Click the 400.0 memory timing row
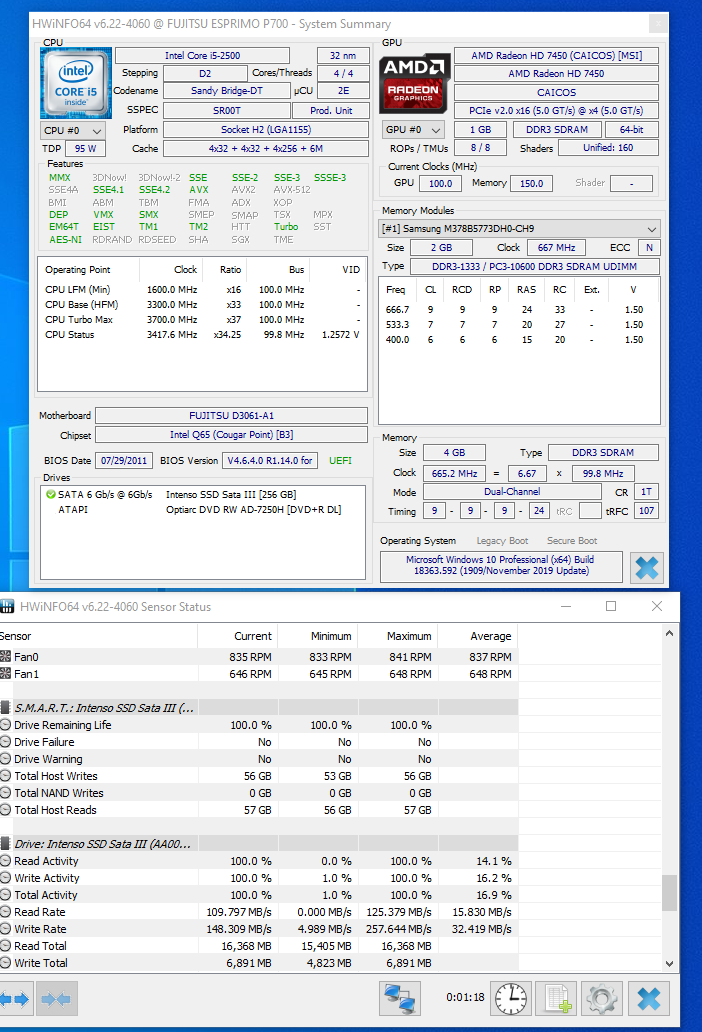702x1032 pixels. tap(519, 340)
